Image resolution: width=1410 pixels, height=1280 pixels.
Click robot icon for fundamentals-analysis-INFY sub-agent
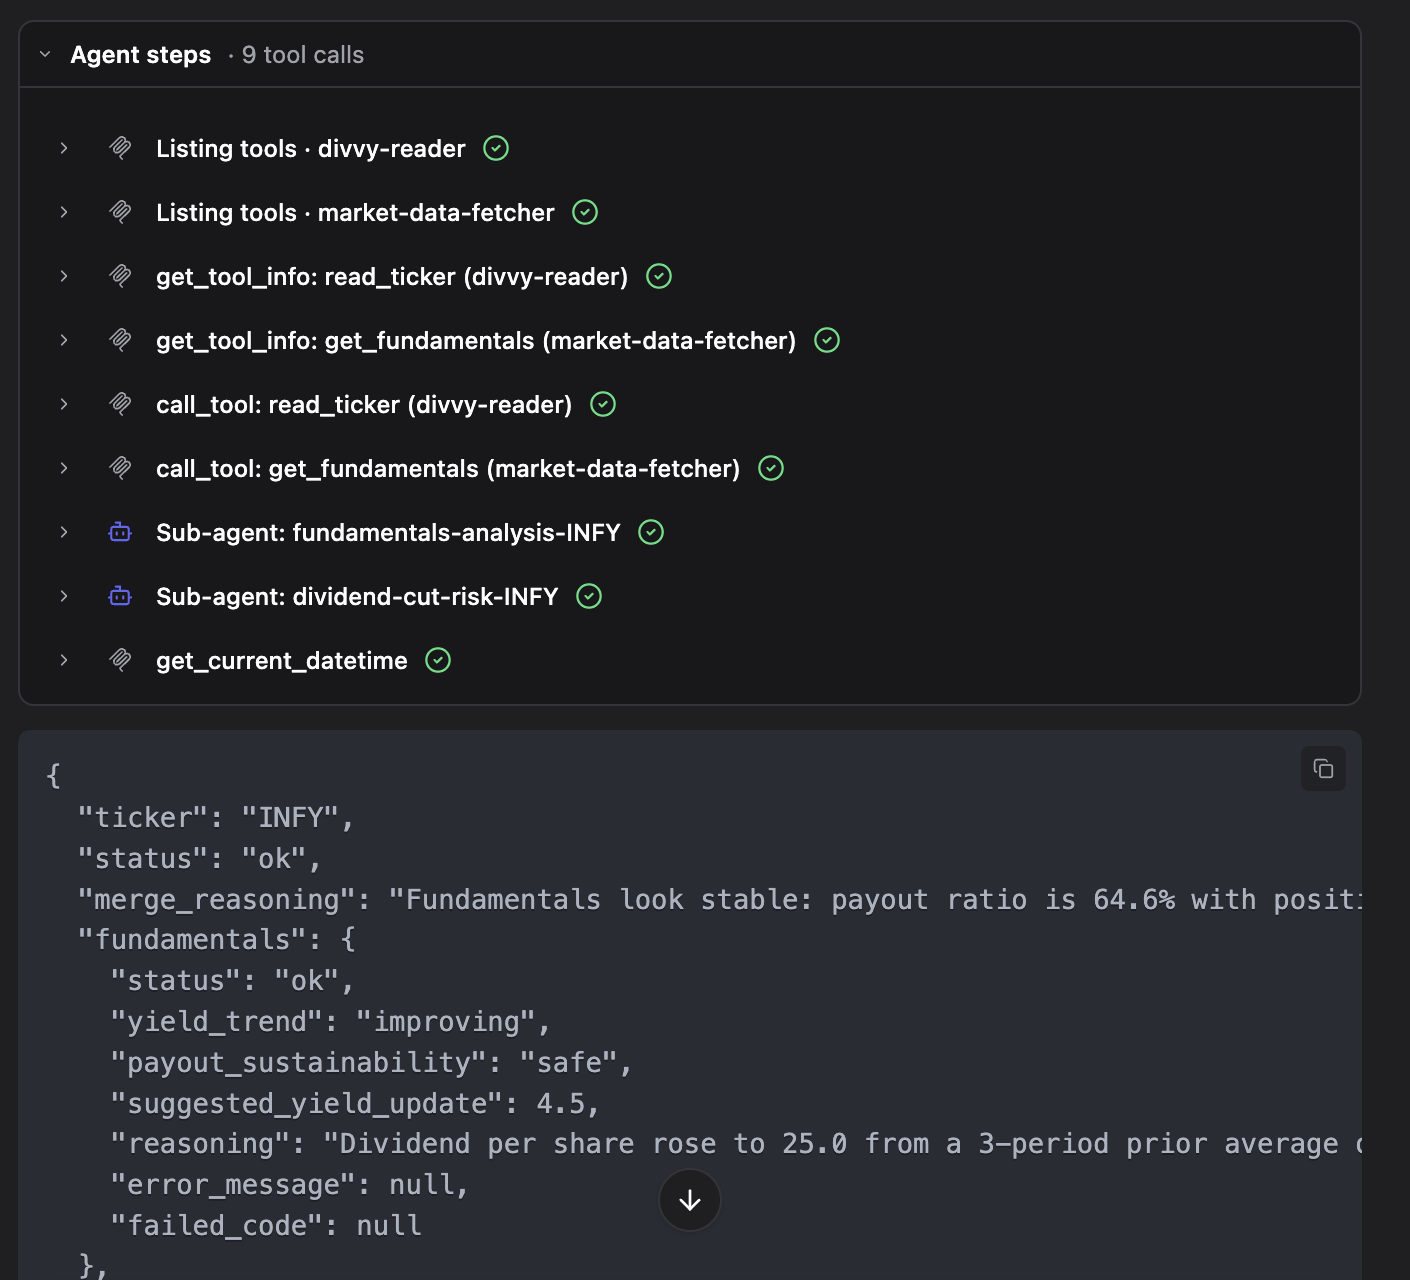coord(120,532)
